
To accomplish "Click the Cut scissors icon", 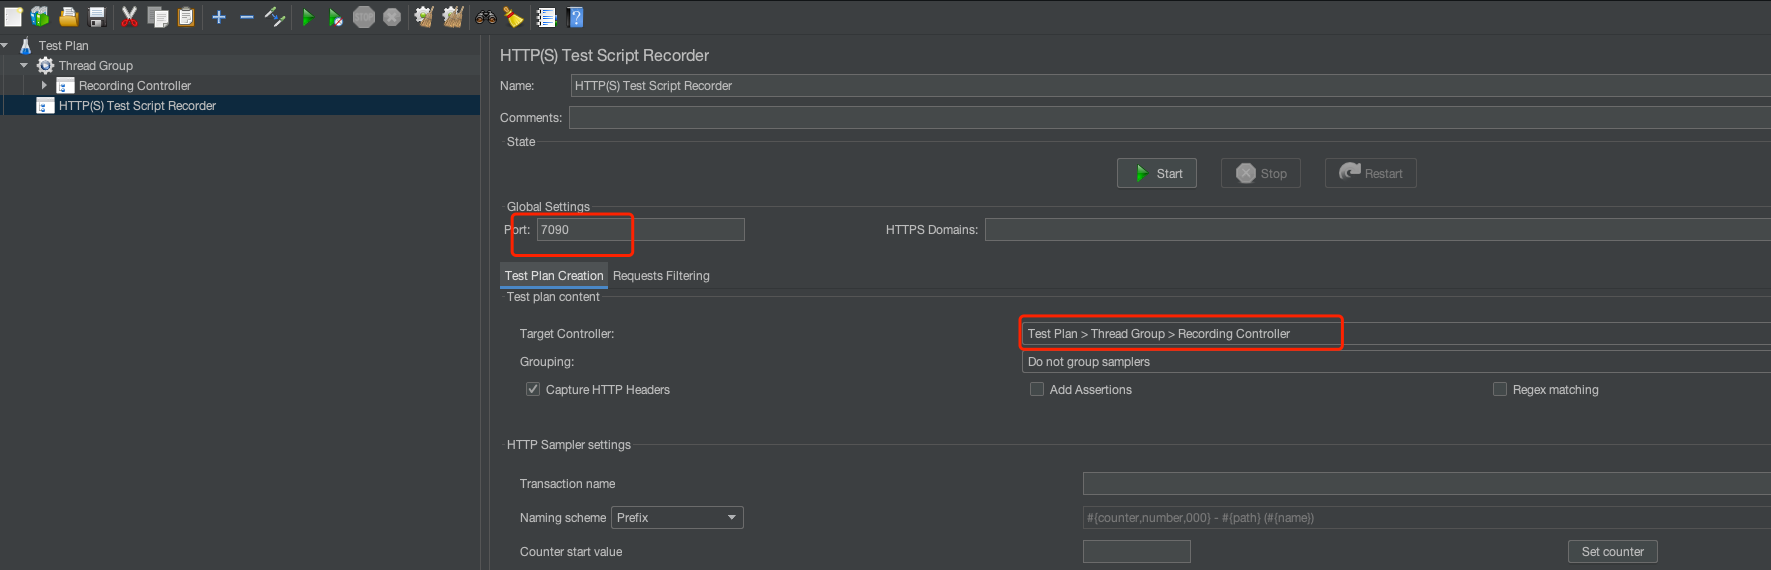I will tap(129, 17).
